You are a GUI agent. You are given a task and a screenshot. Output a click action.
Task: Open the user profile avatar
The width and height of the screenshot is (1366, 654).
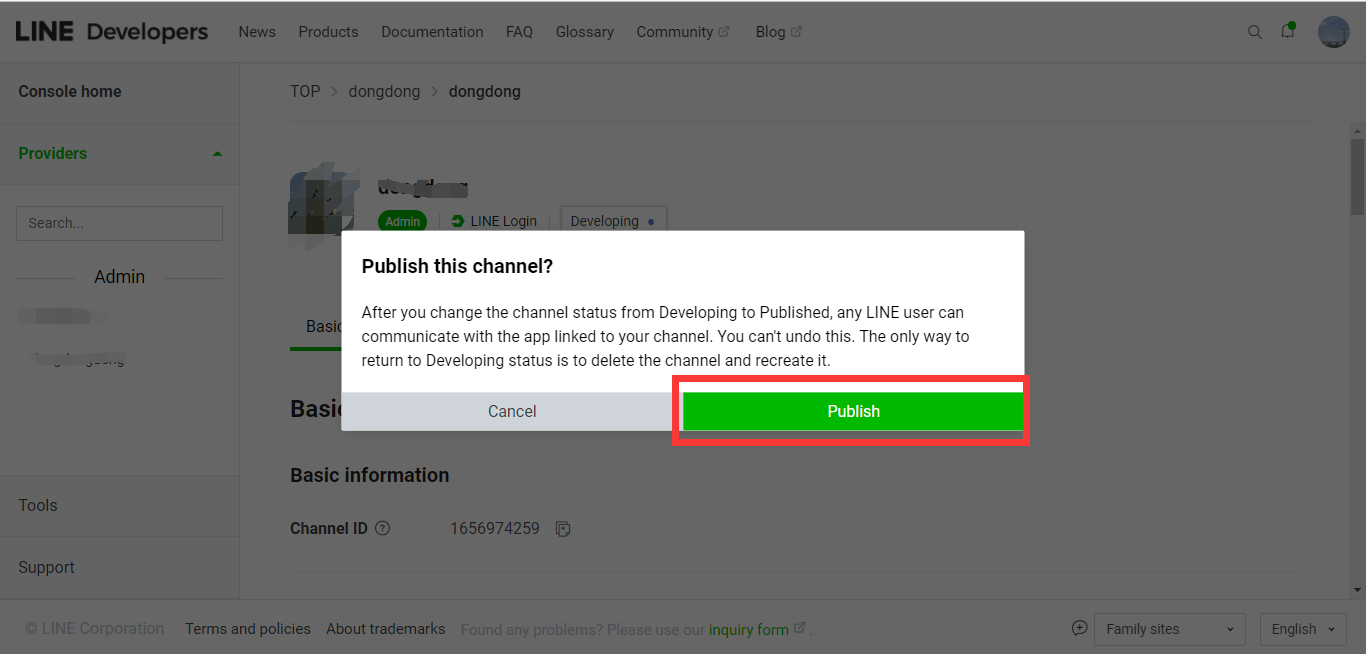click(x=1334, y=32)
